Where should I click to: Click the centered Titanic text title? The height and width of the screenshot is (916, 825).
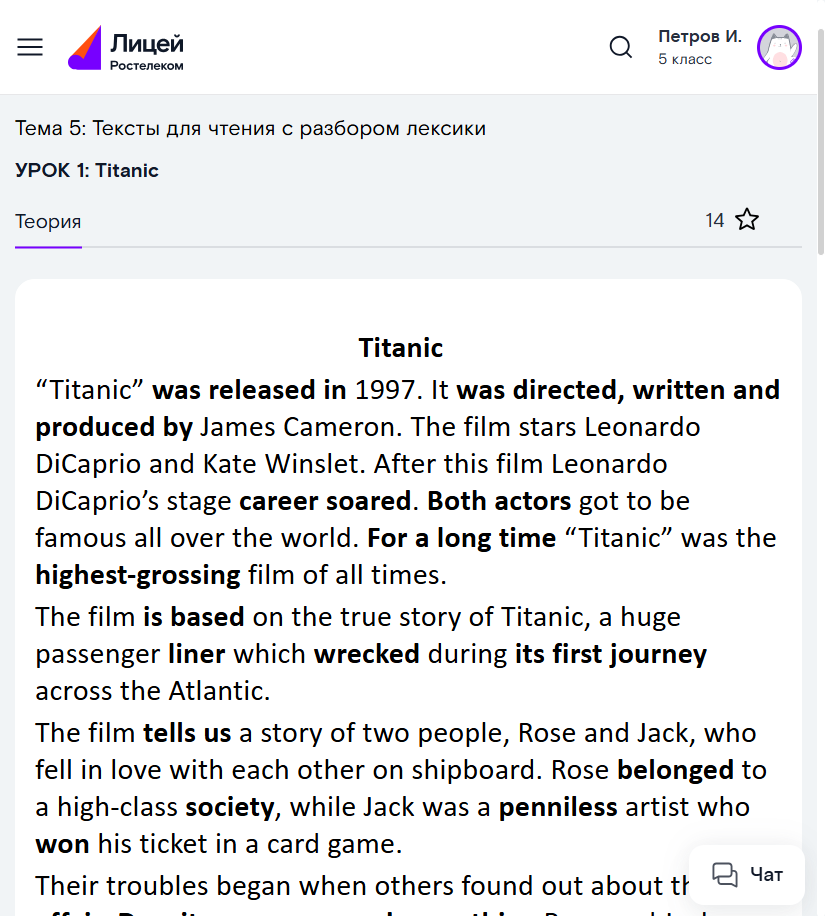tap(401, 348)
